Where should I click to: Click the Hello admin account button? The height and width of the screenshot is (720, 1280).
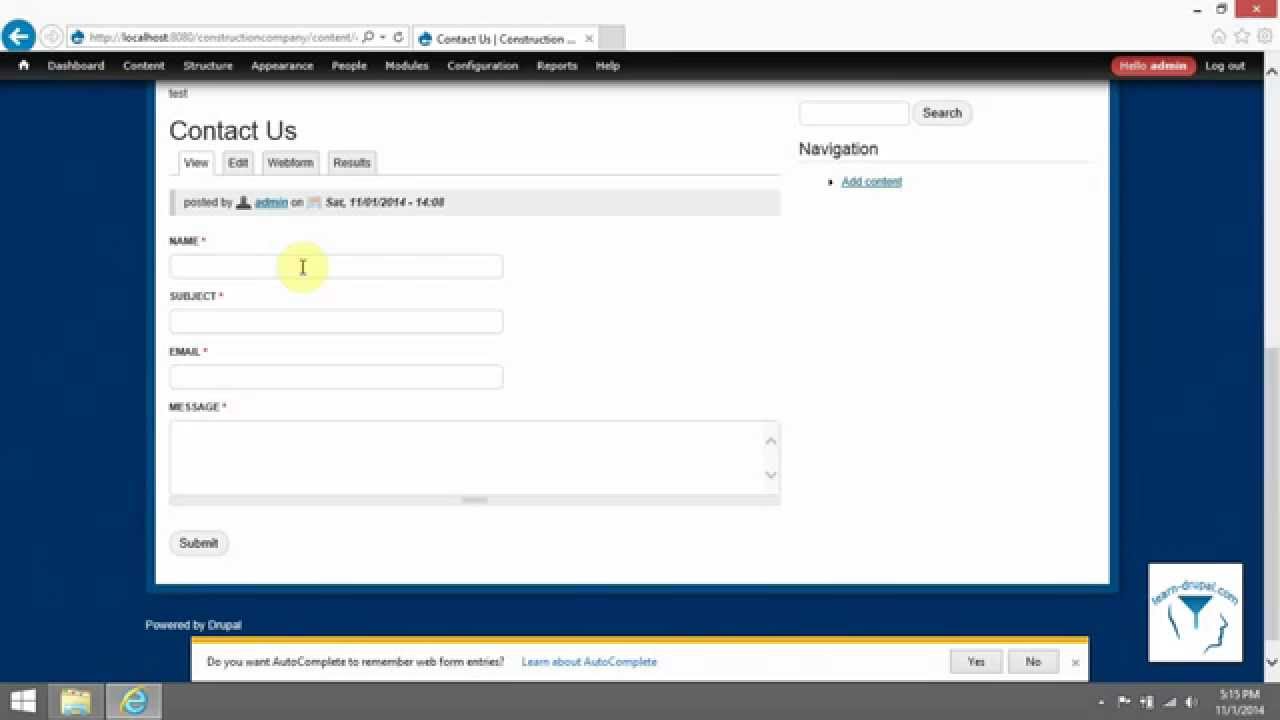(x=1153, y=66)
